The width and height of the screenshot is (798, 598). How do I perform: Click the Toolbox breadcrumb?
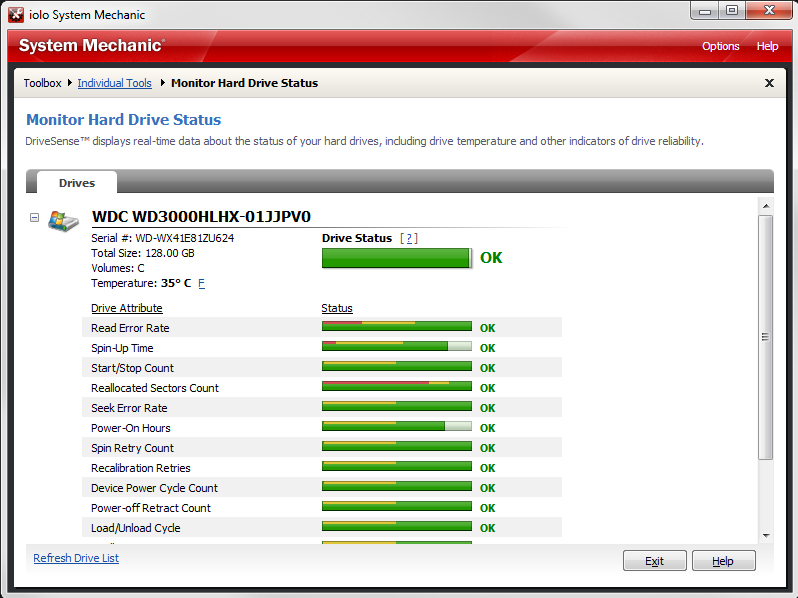42,83
